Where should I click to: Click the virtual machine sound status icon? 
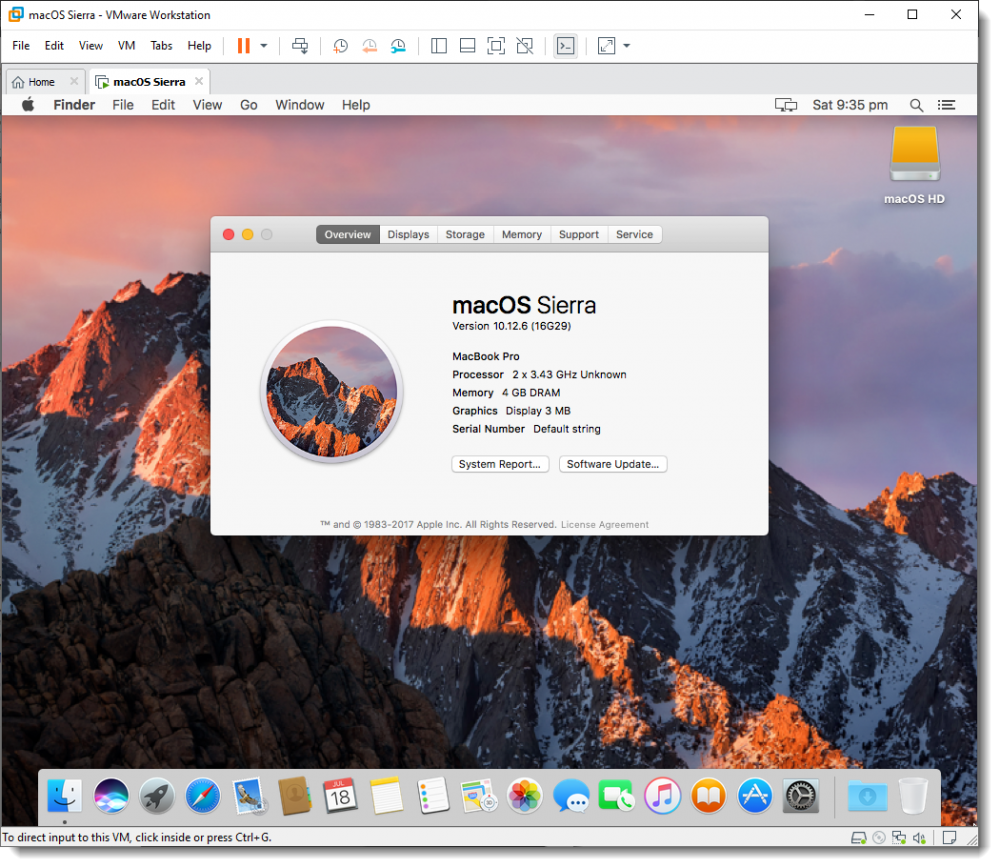tap(919, 838)
